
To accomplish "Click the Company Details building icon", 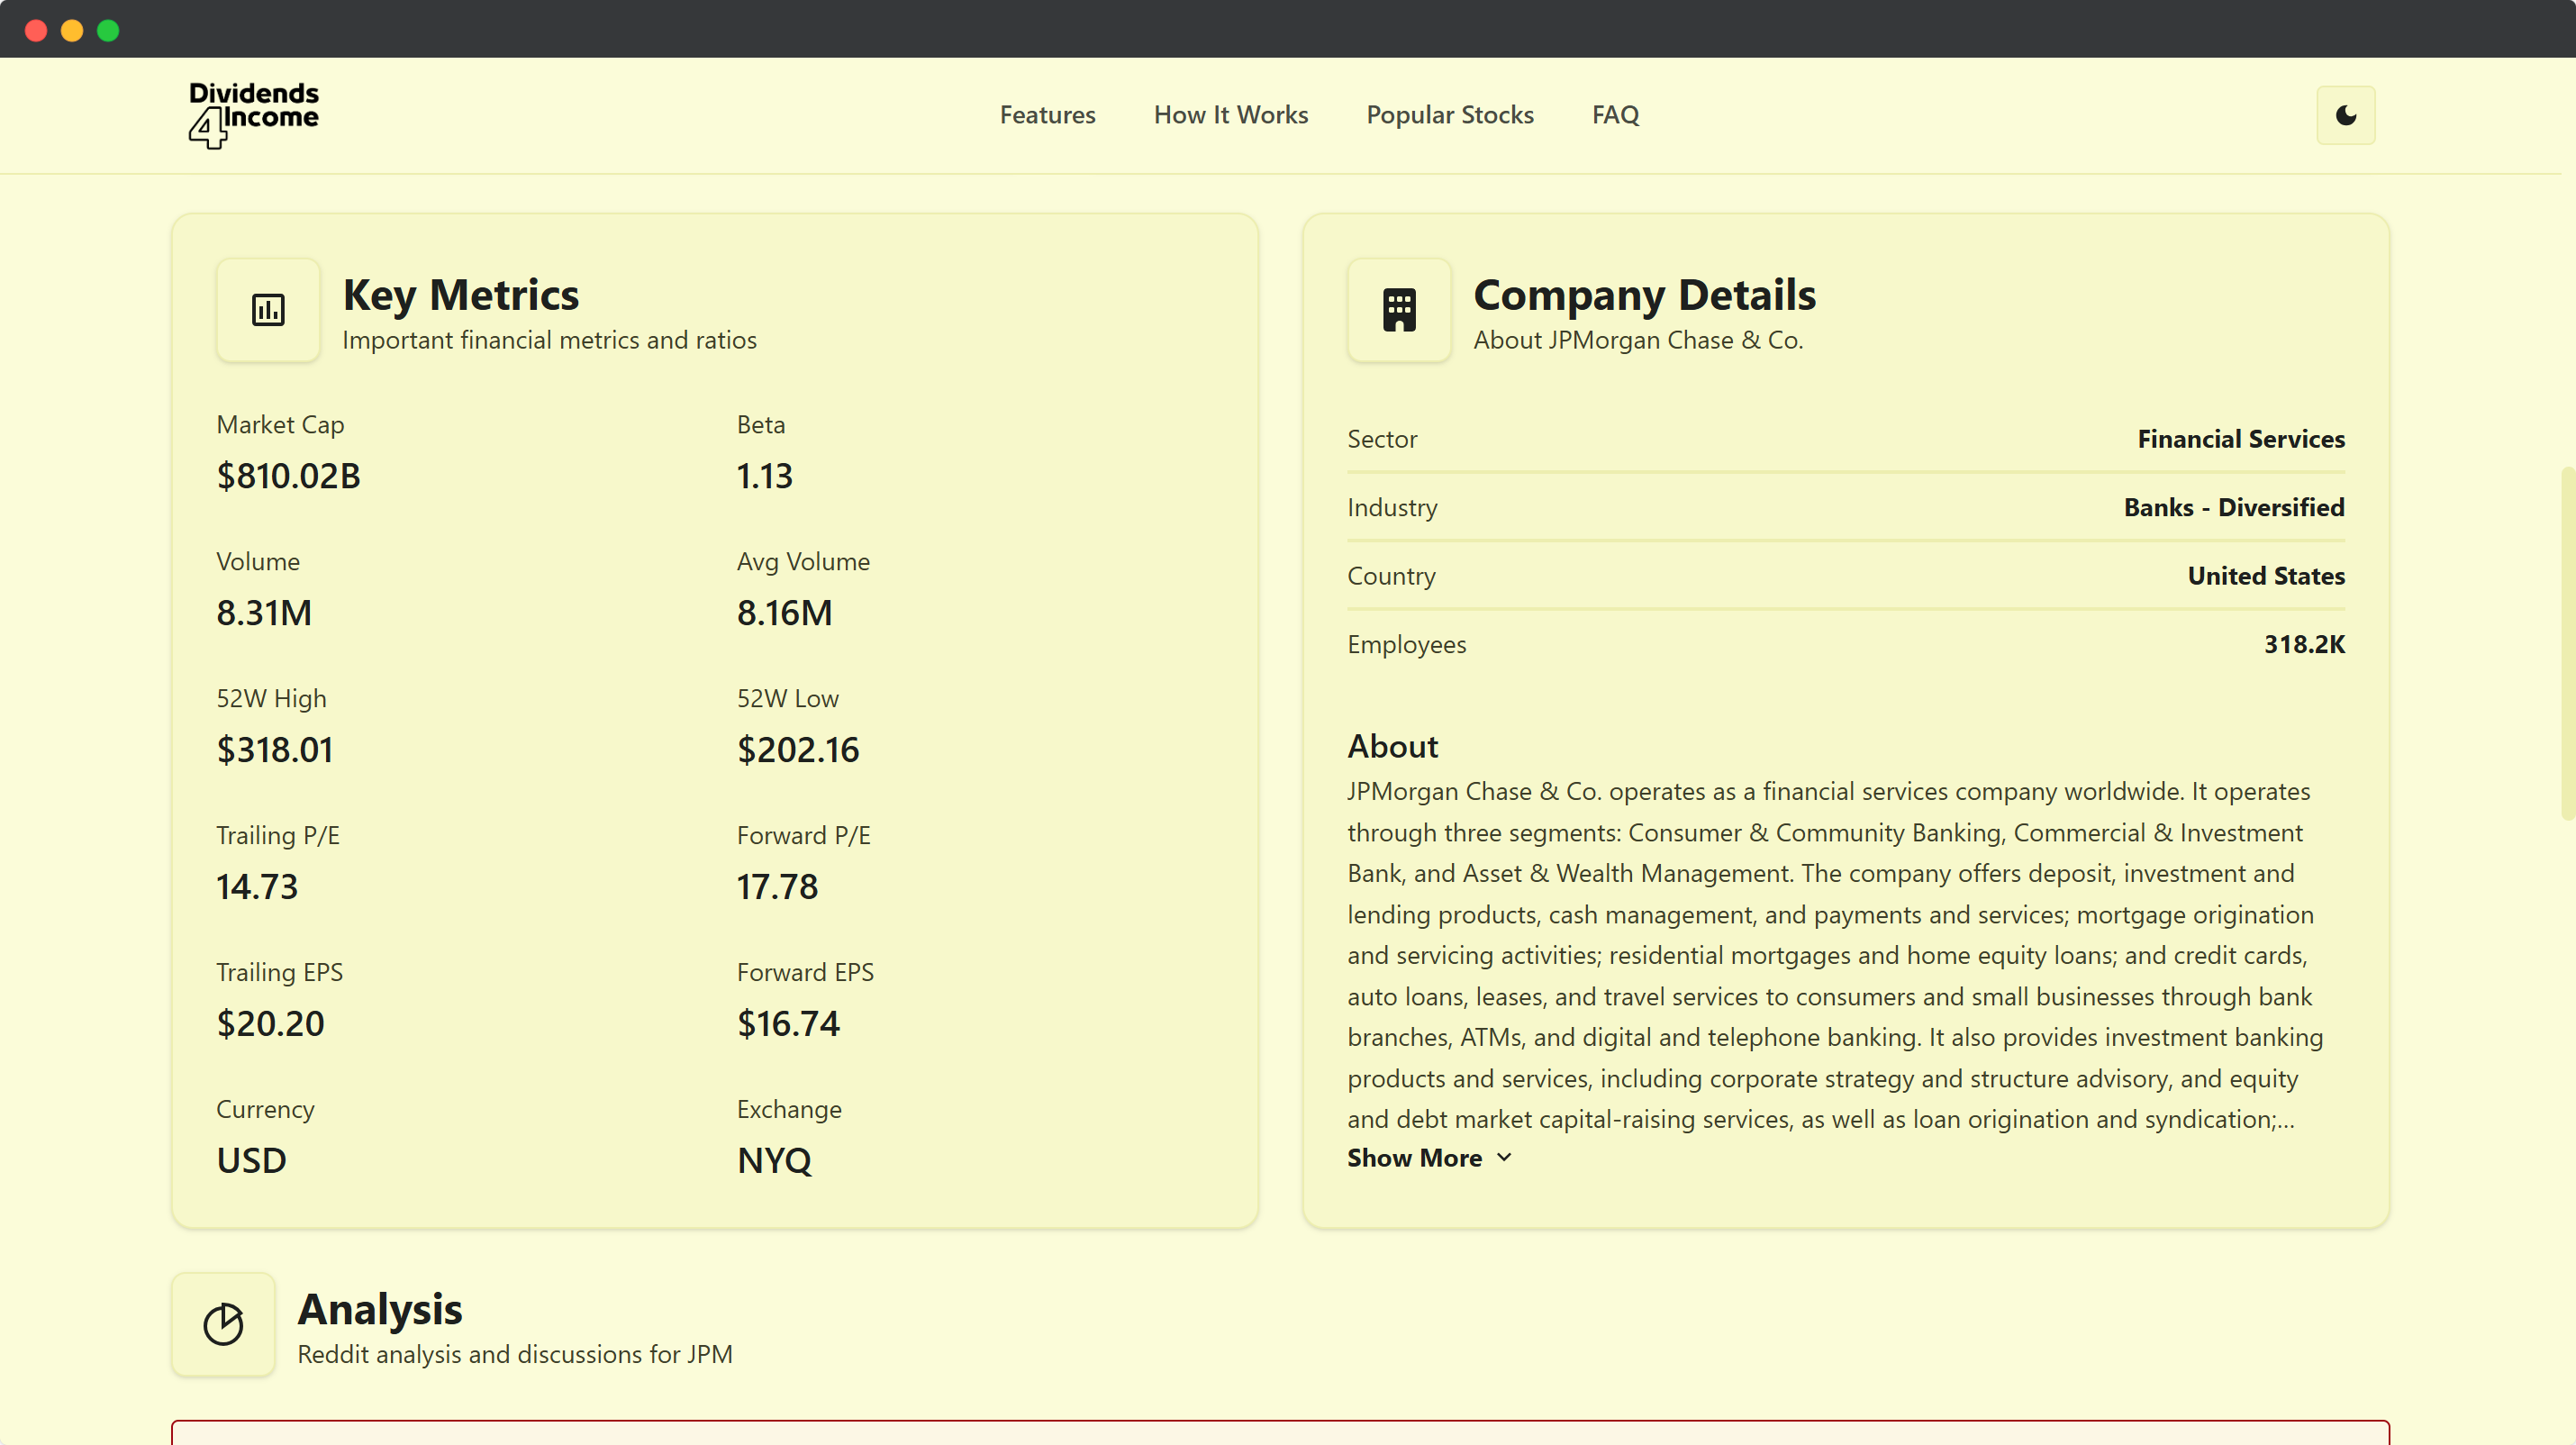I will click(x=1398, y=310).
